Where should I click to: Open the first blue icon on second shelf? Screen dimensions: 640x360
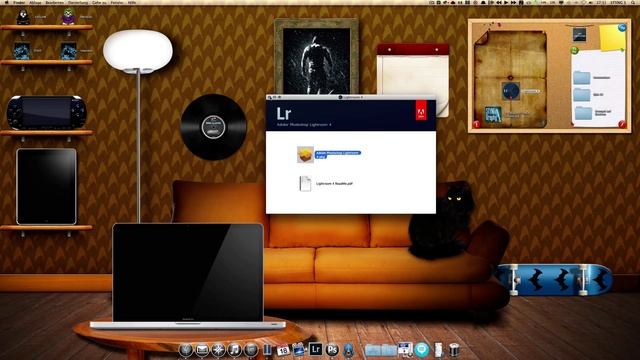click(x=22, y=51)
